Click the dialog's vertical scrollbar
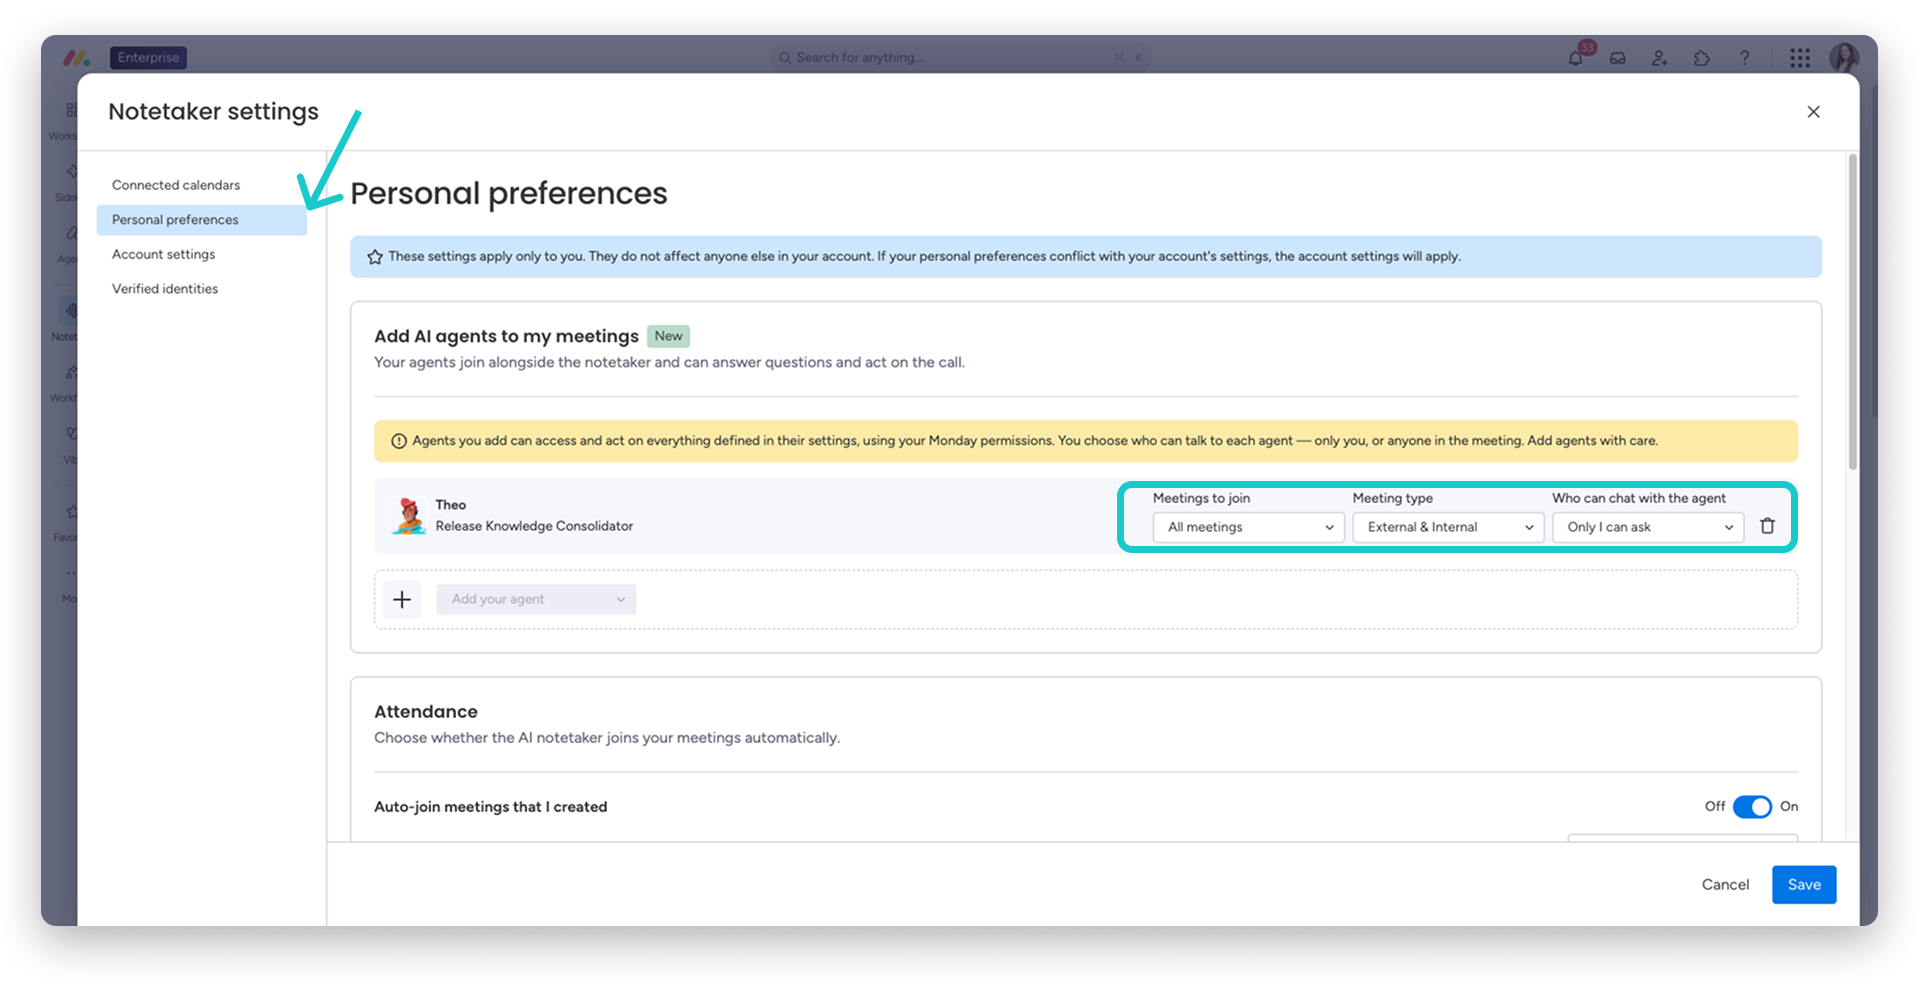 pyautogui.click(x=1852, y=312)
